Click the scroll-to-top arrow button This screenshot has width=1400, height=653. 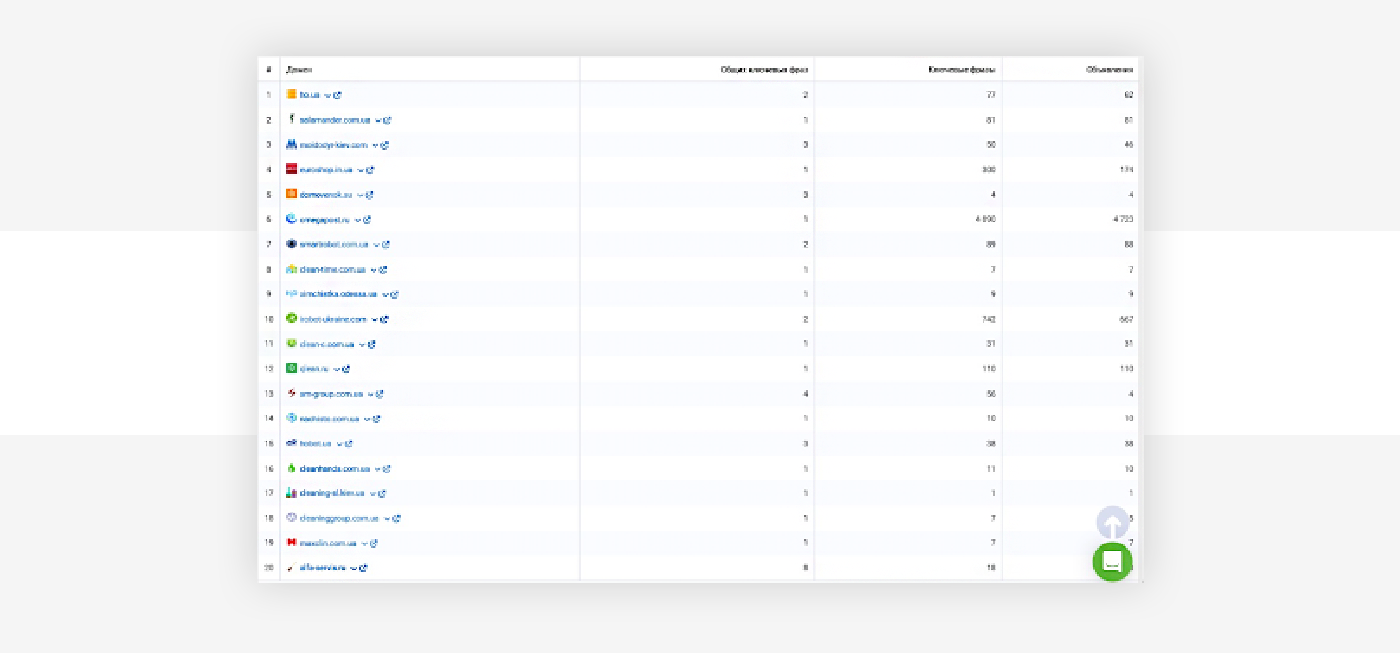[1112, 523]
